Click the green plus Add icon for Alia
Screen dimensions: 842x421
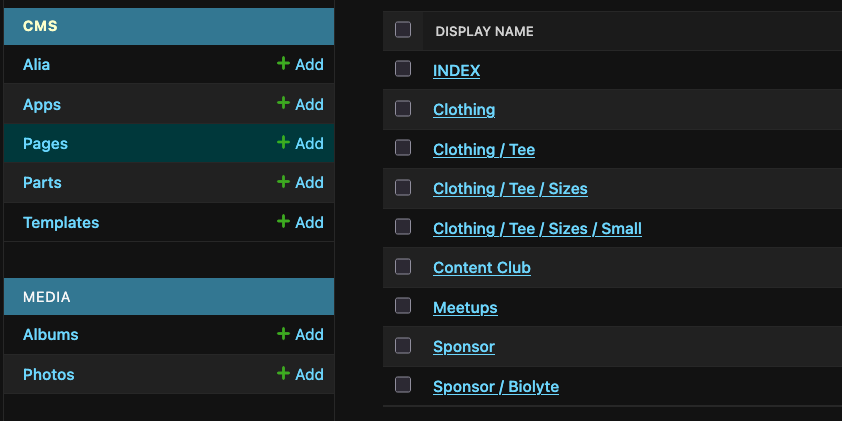click(x=283, y=64)
